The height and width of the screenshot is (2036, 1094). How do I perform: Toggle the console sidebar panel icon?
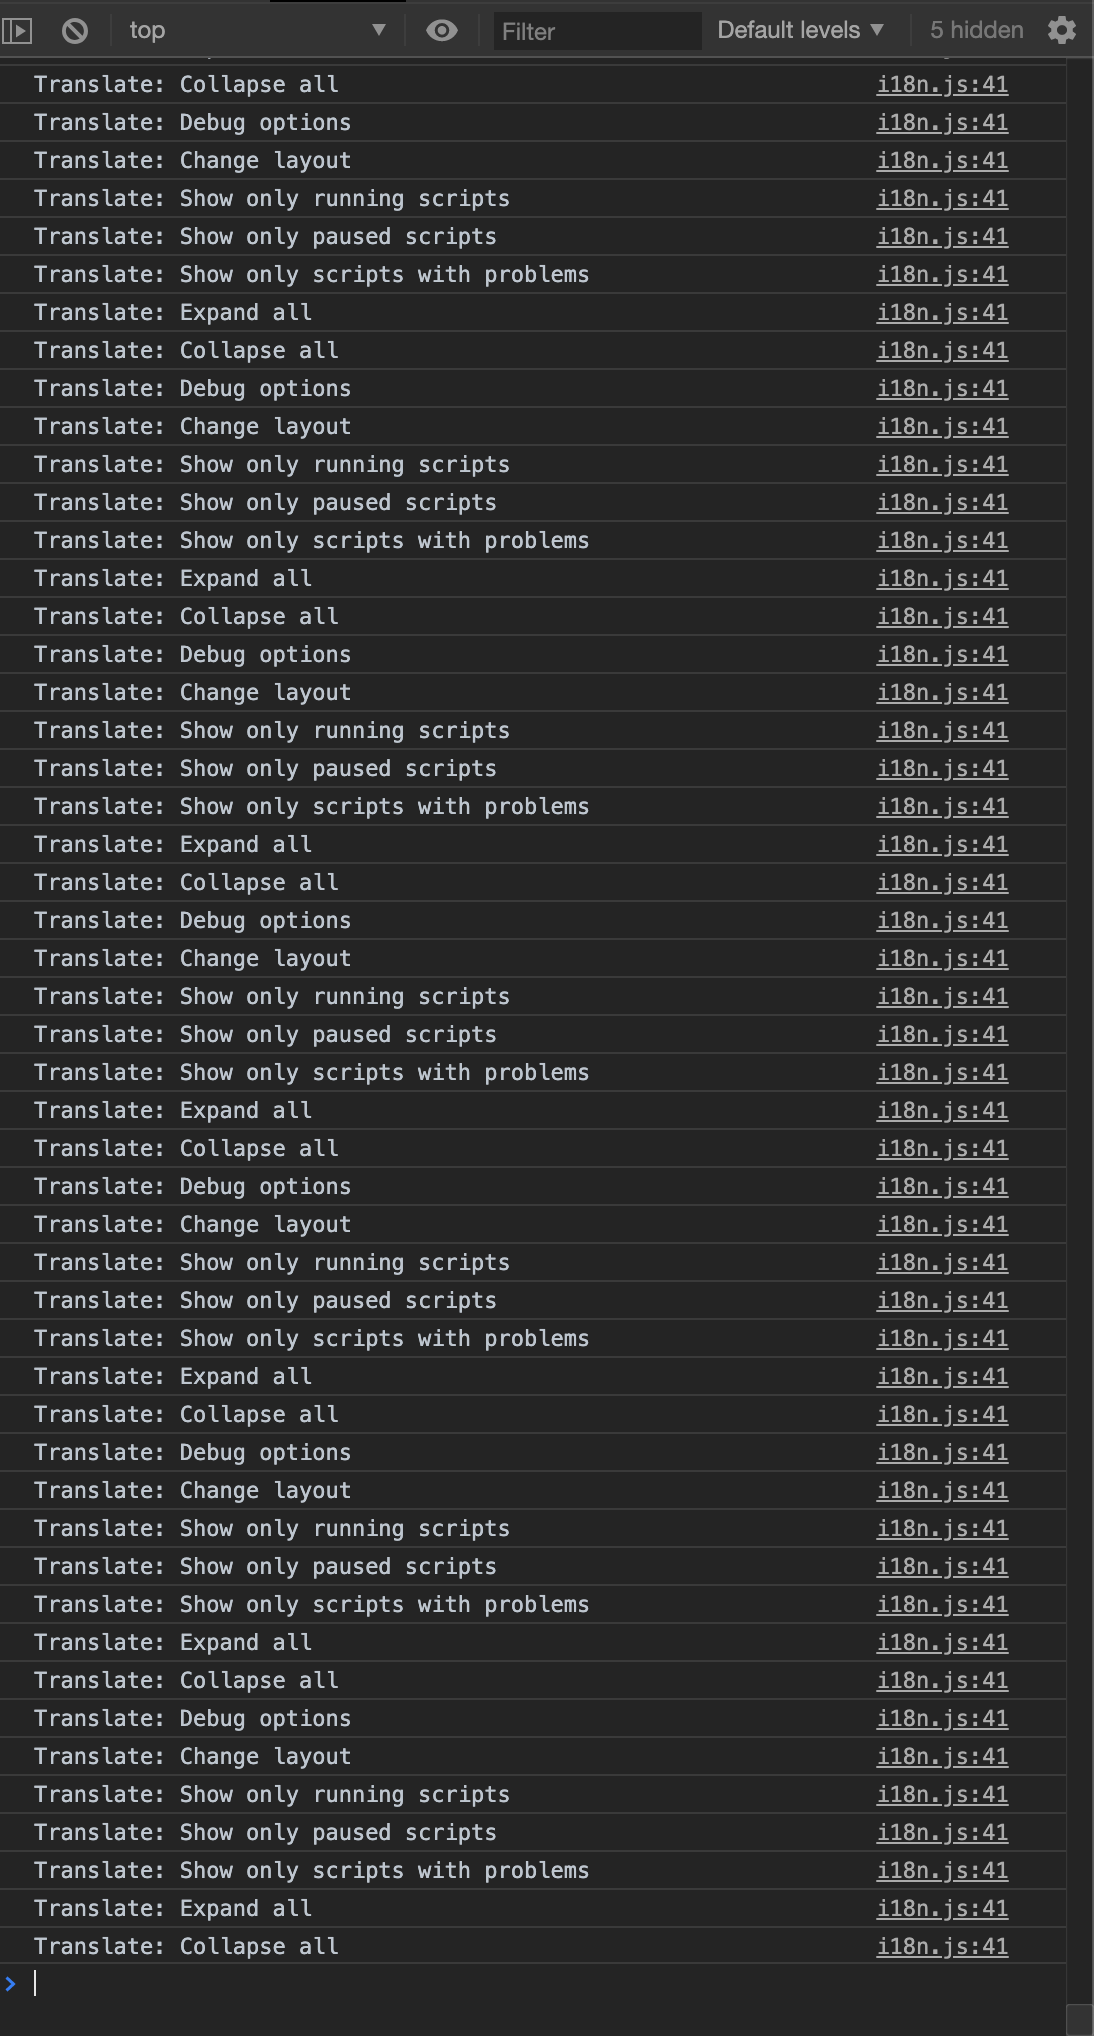17,31
